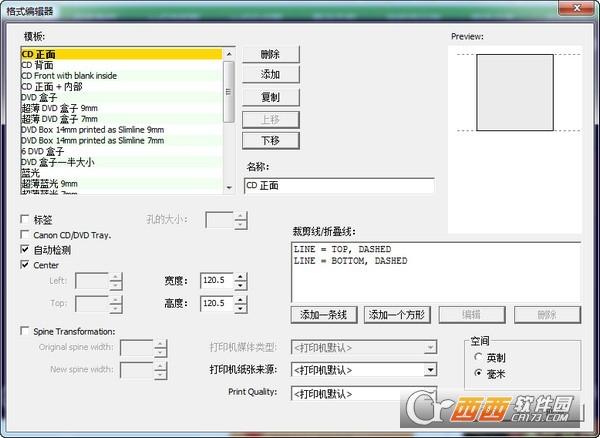Screen dimensions: 600x438
Task: Click the 下移 button
Action: tap(271, 141)
